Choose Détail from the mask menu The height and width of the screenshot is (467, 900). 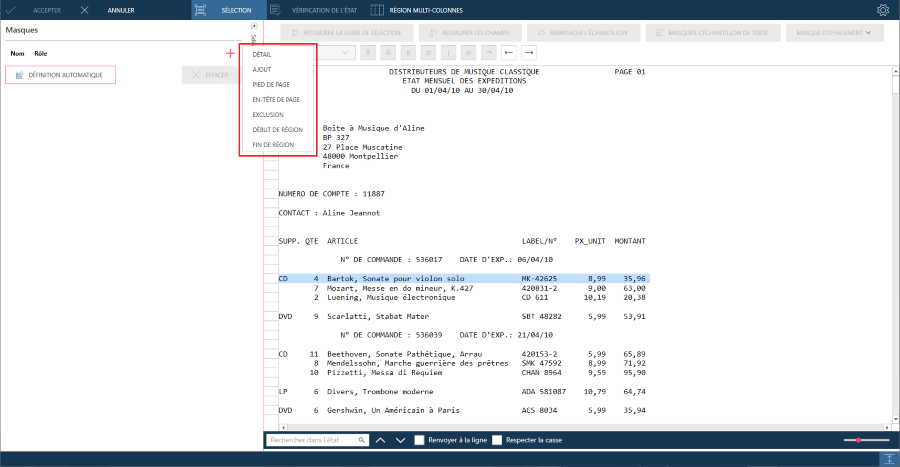click(262, 55)
